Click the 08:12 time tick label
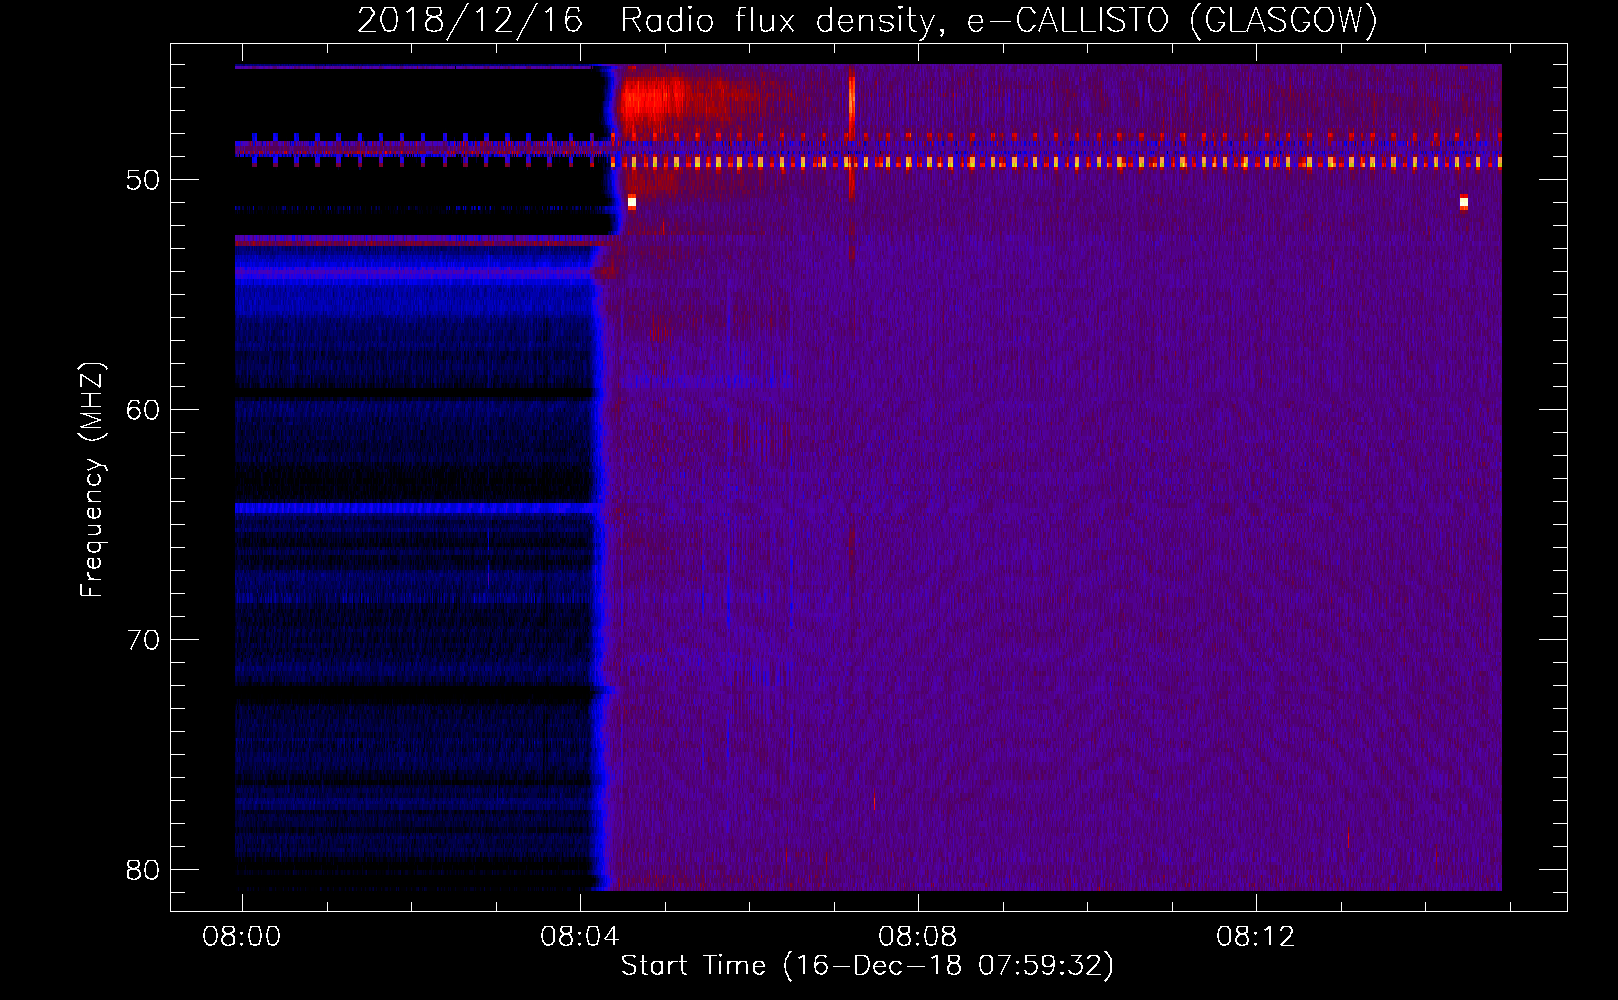 tap(1255, 936)
